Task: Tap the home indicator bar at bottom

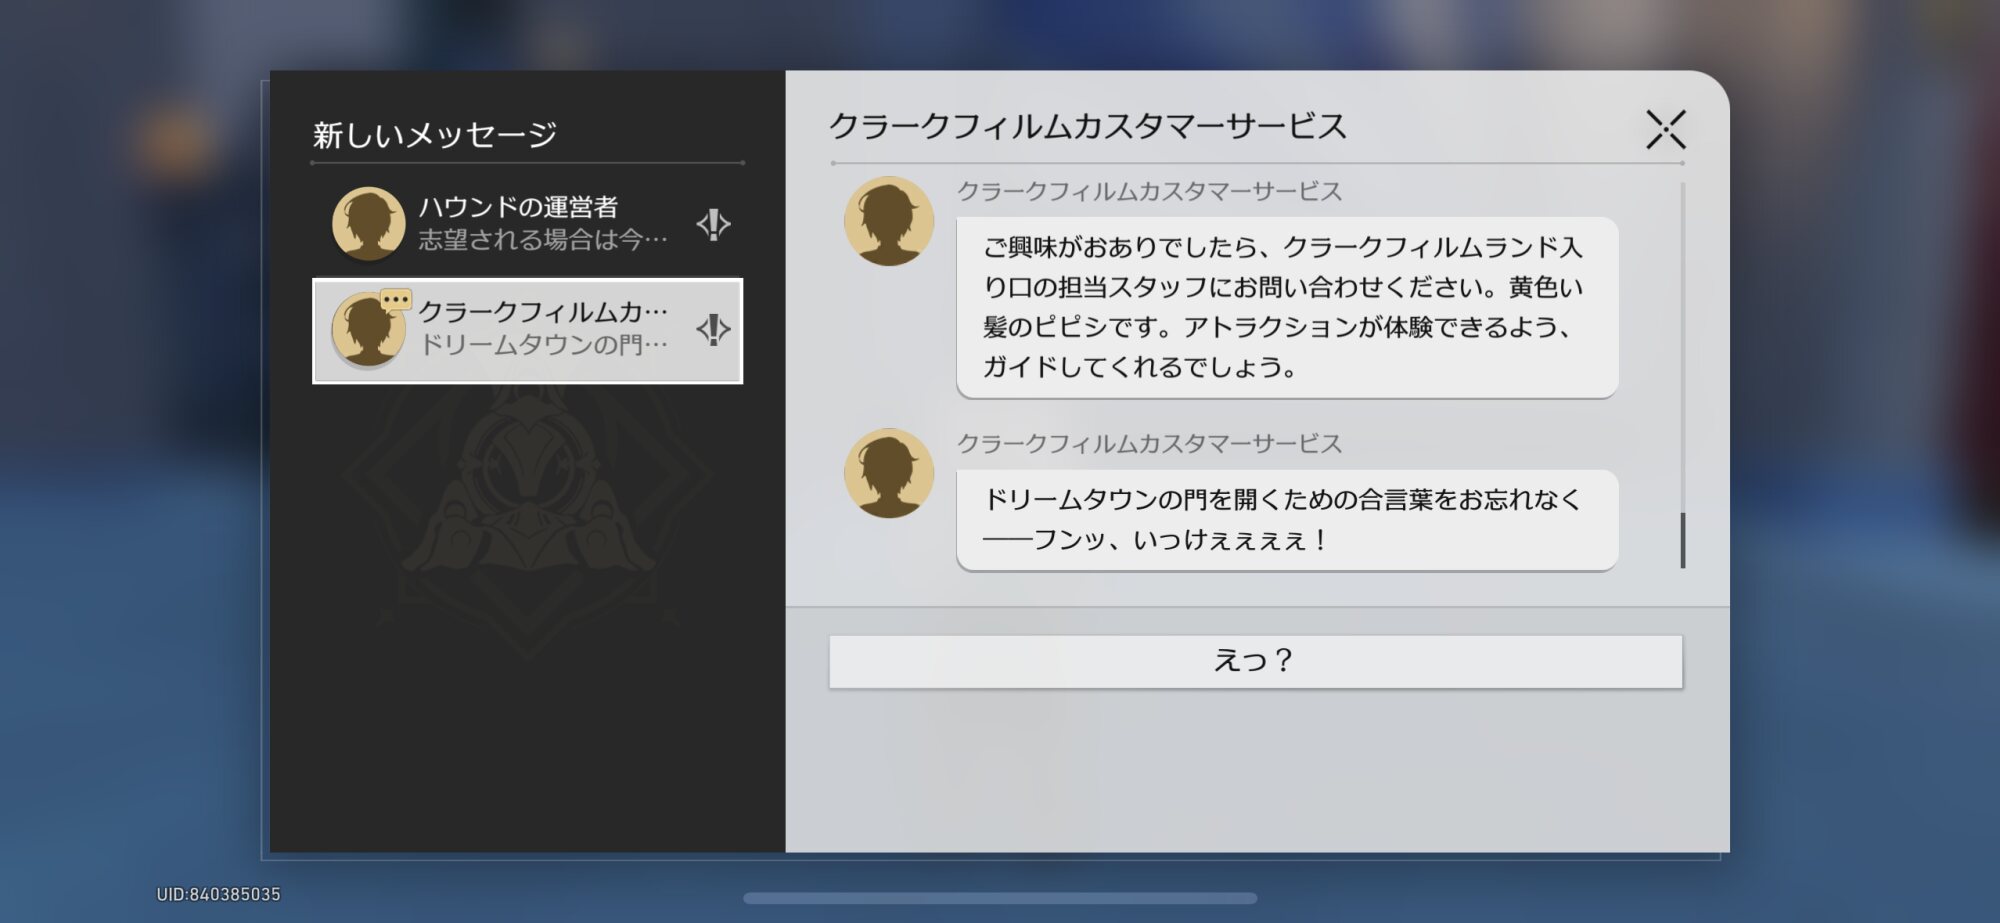Action: (x=1000, y=898)
